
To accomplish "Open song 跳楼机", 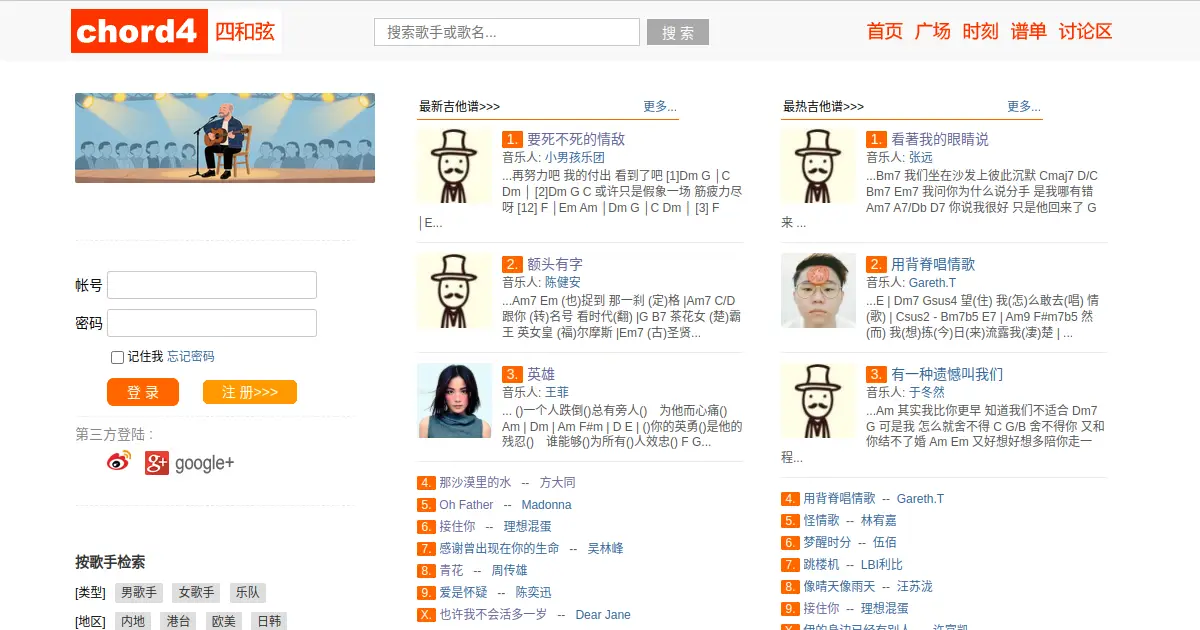I will pyautogui.click(x=821, y=564).
